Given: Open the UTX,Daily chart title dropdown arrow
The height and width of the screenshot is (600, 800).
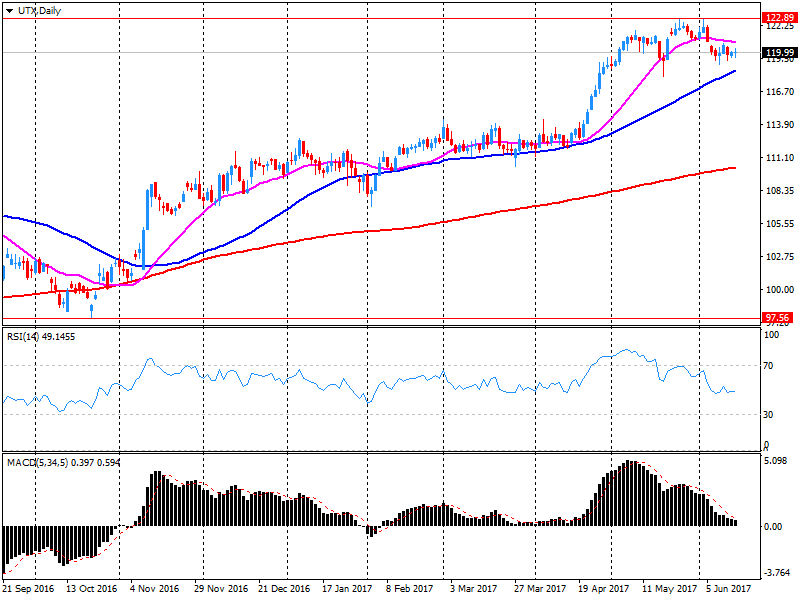Looking at the screenshot, I should pyautogui.click(x=9, y=11).
